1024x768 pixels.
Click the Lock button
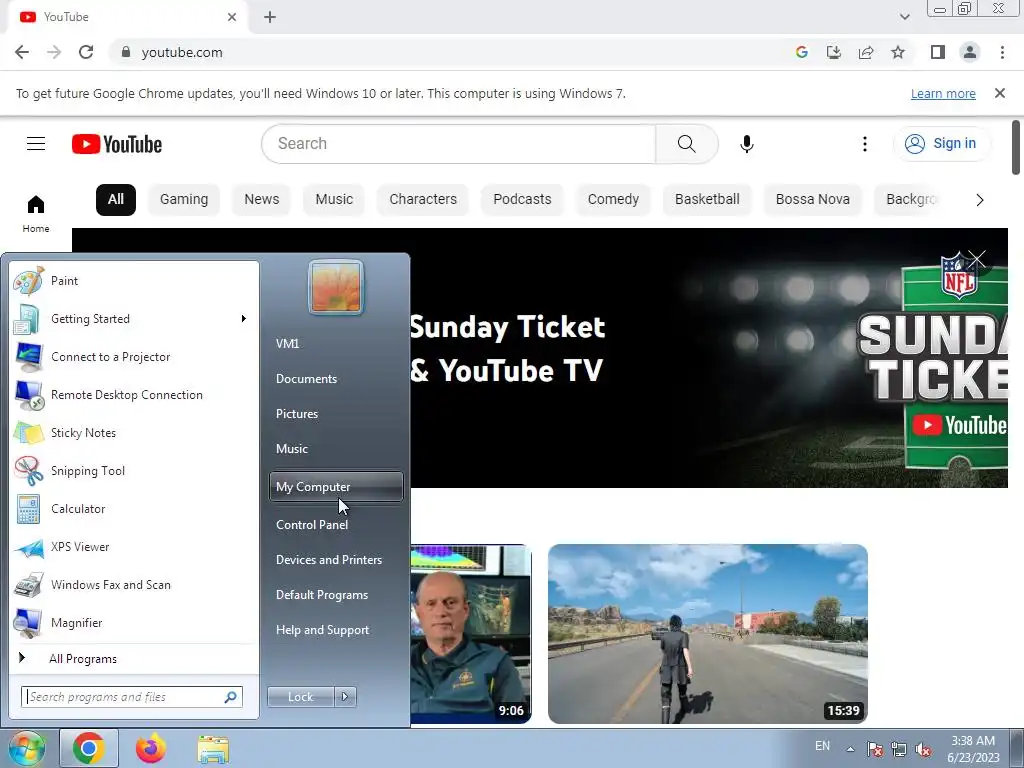pyautogui.click(x=300, y=697)
